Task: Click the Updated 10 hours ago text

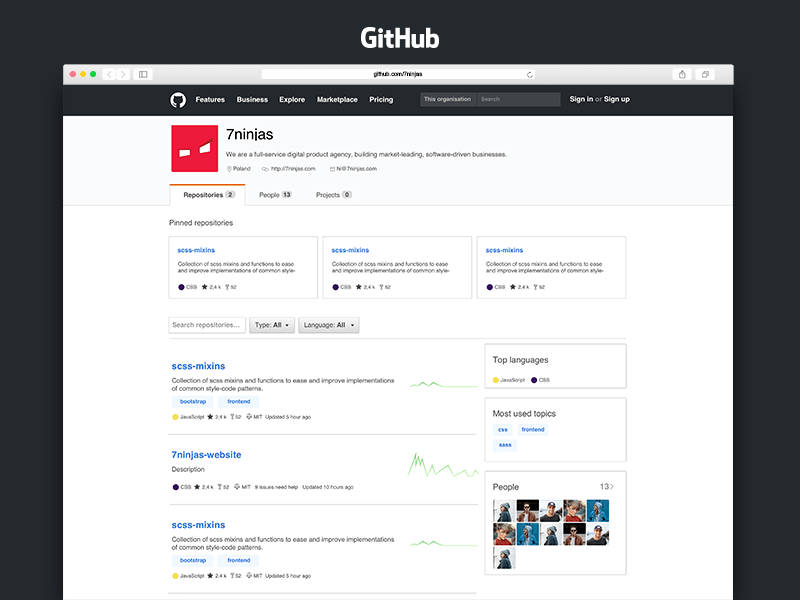Action: pos(328,487)
